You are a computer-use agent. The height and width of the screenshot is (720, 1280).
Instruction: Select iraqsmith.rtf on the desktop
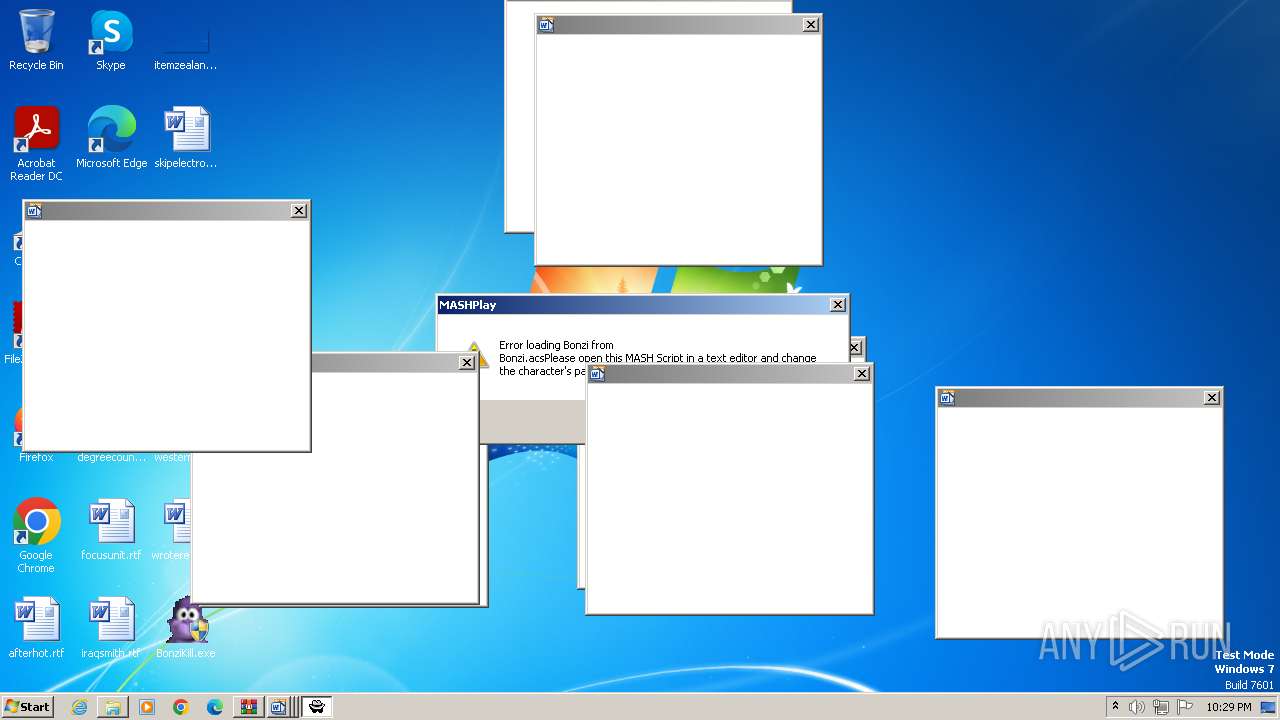111,627
